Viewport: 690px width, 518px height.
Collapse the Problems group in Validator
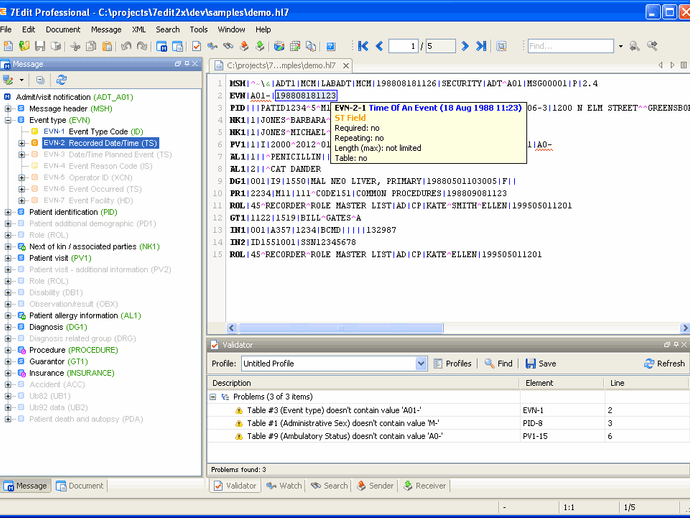[x=214, y=397]
